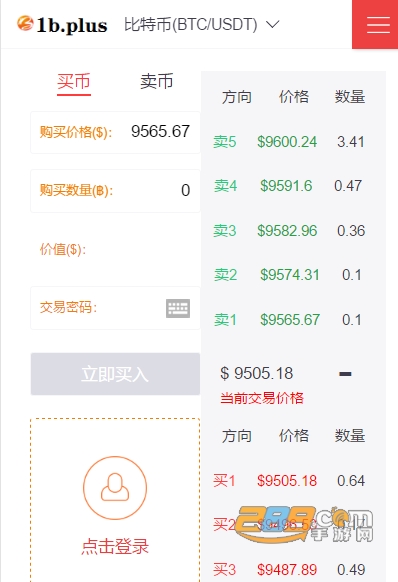Click the 立即买入 button

pos(115,374)
